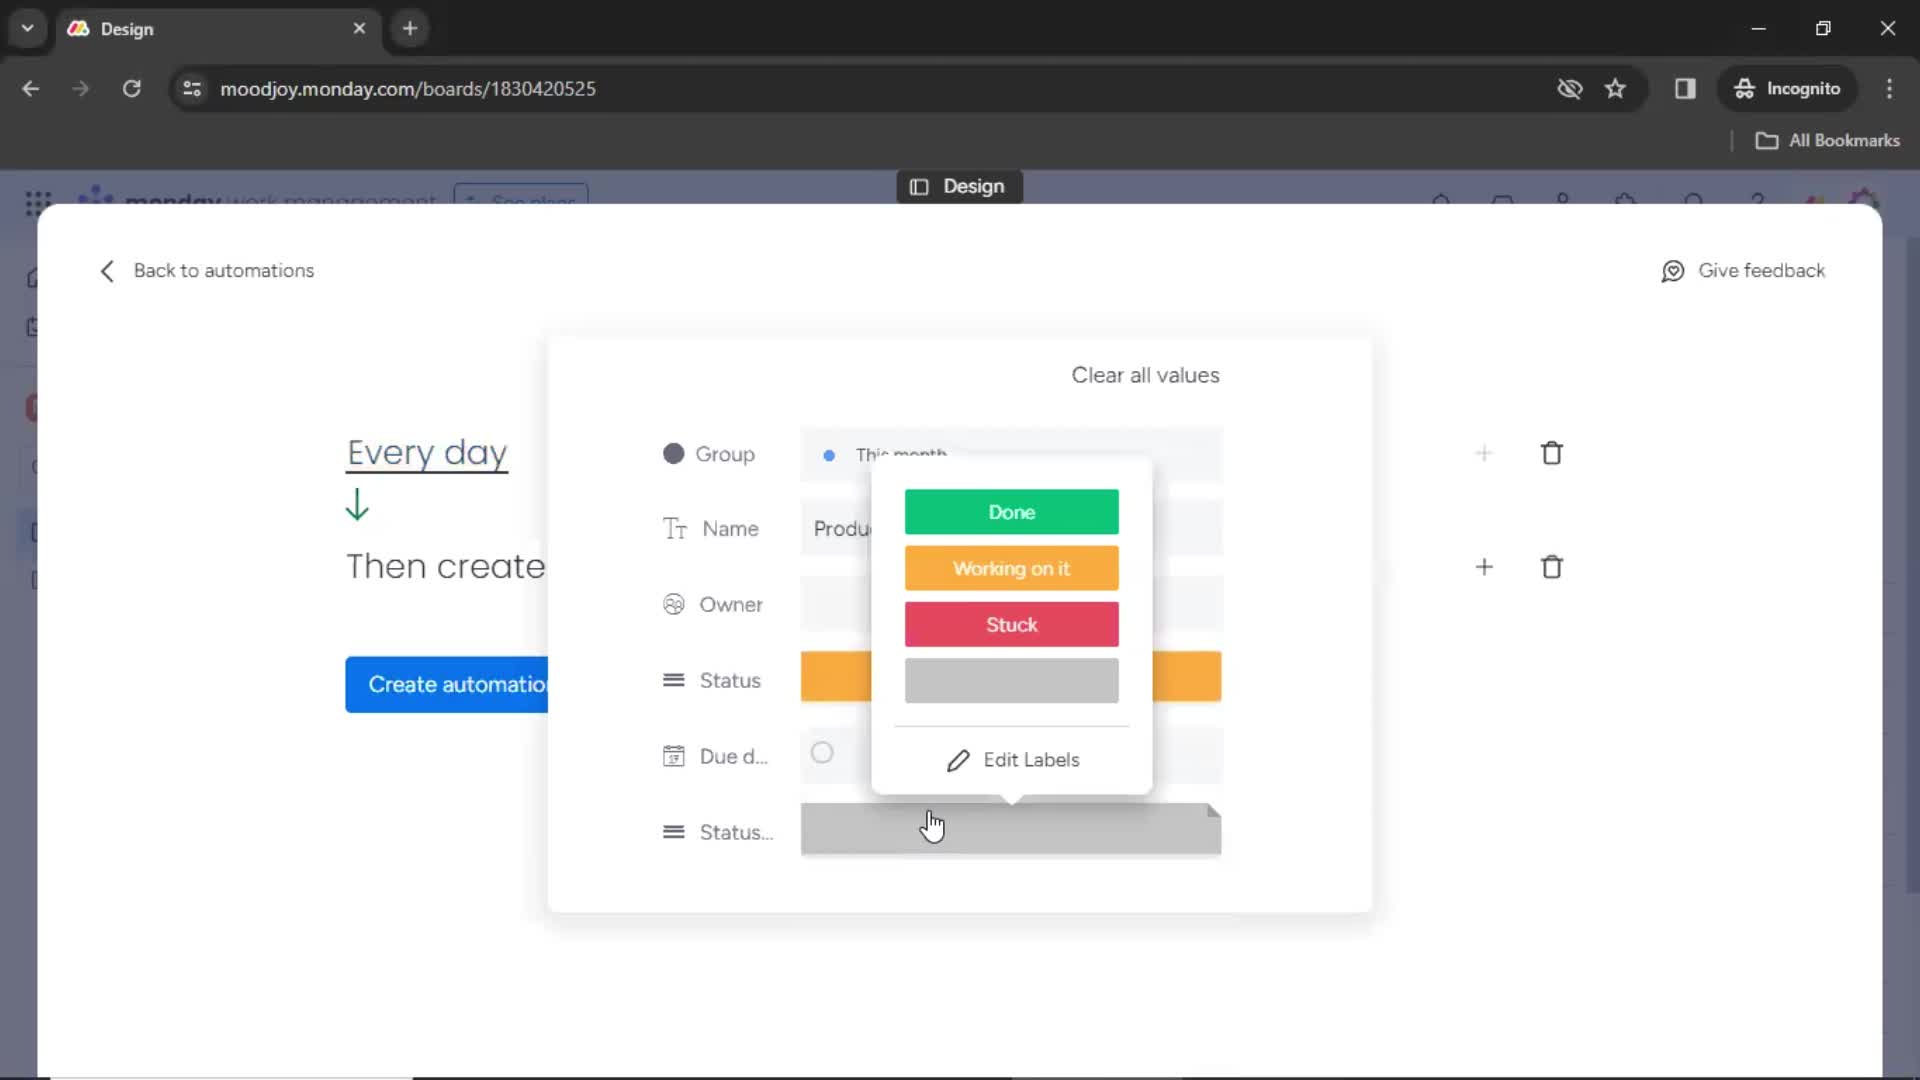
Task: Click the Clear all values link
Action: [x=1146, y=375]
